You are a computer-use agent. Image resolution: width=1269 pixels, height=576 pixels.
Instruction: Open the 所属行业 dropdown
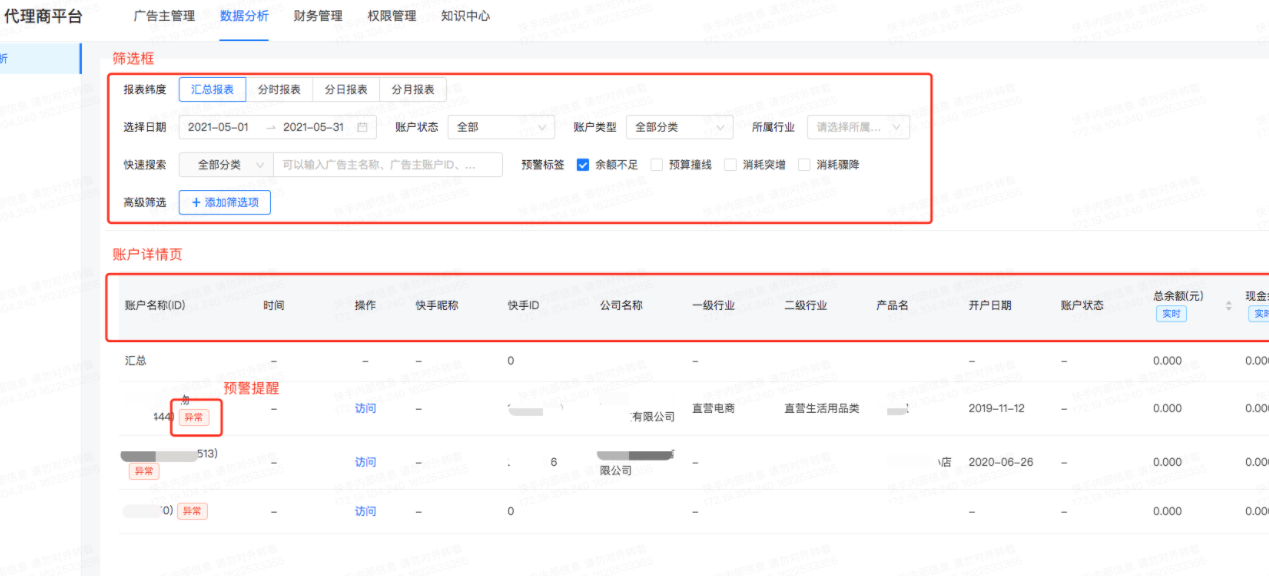tap(858, 127)
